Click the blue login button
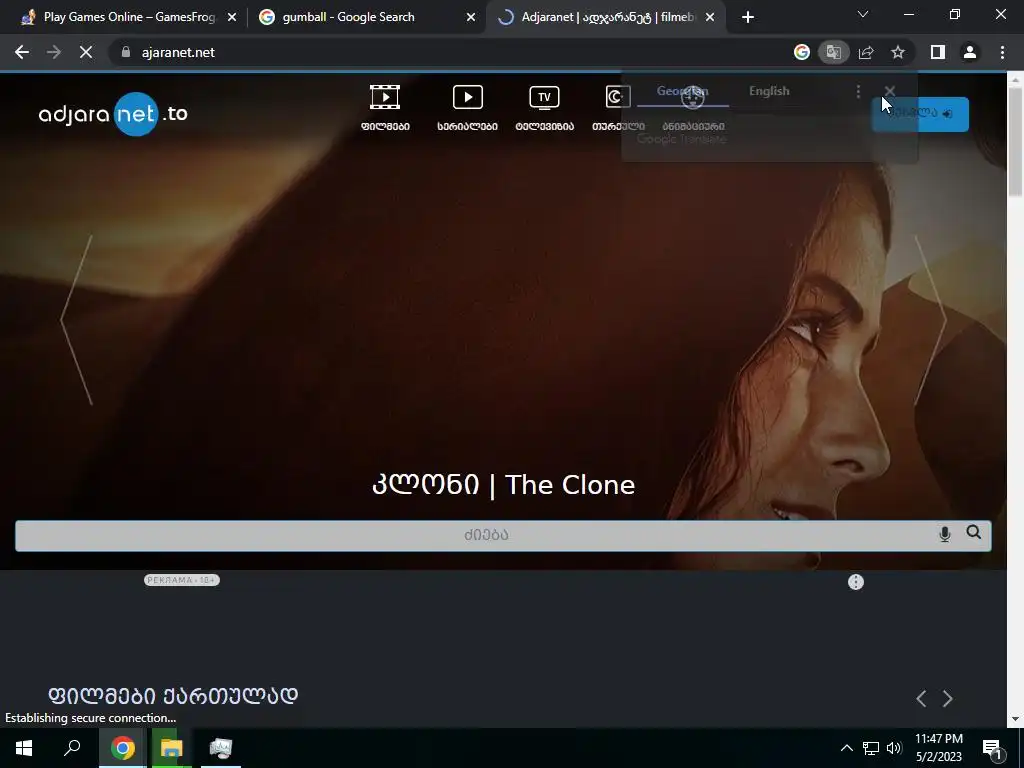The image size is (1024, 768). click(x=920, y=114)
